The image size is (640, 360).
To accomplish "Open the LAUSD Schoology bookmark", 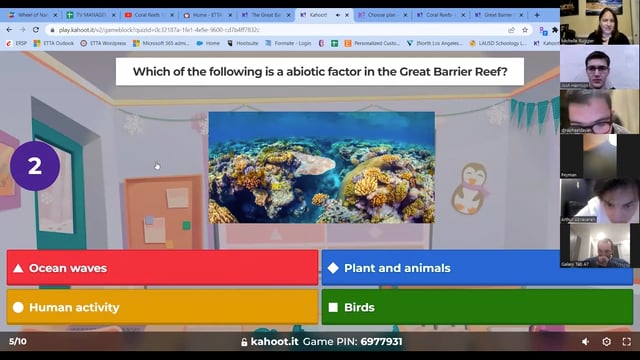I will click(x=498, y=43).
